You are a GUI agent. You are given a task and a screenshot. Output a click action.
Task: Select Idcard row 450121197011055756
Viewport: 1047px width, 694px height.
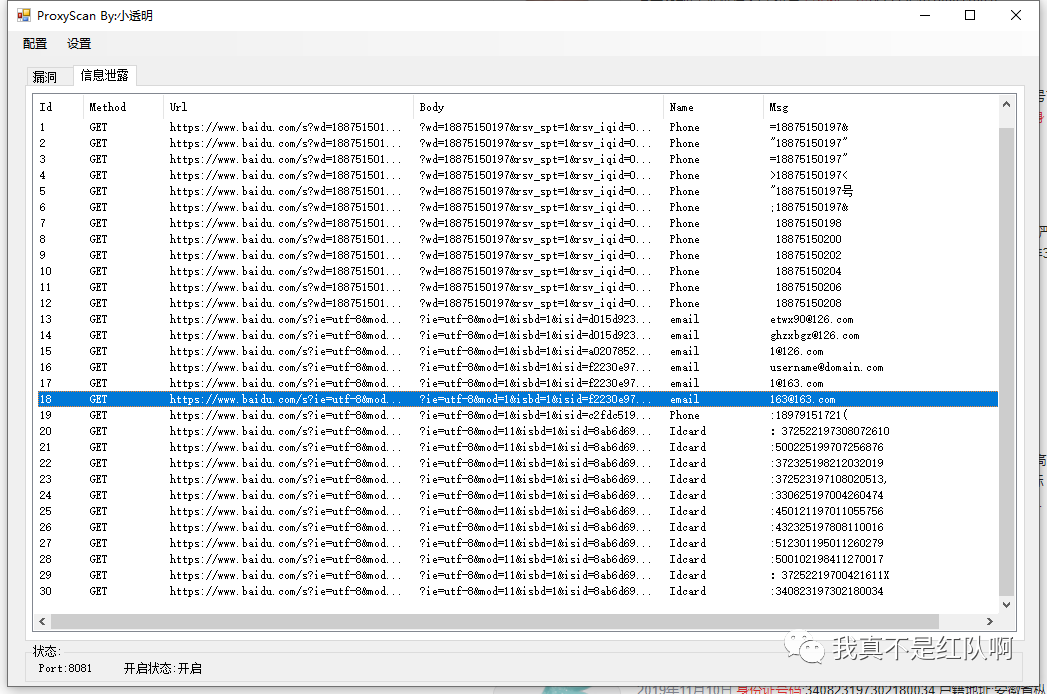click(x=517, y=512)
